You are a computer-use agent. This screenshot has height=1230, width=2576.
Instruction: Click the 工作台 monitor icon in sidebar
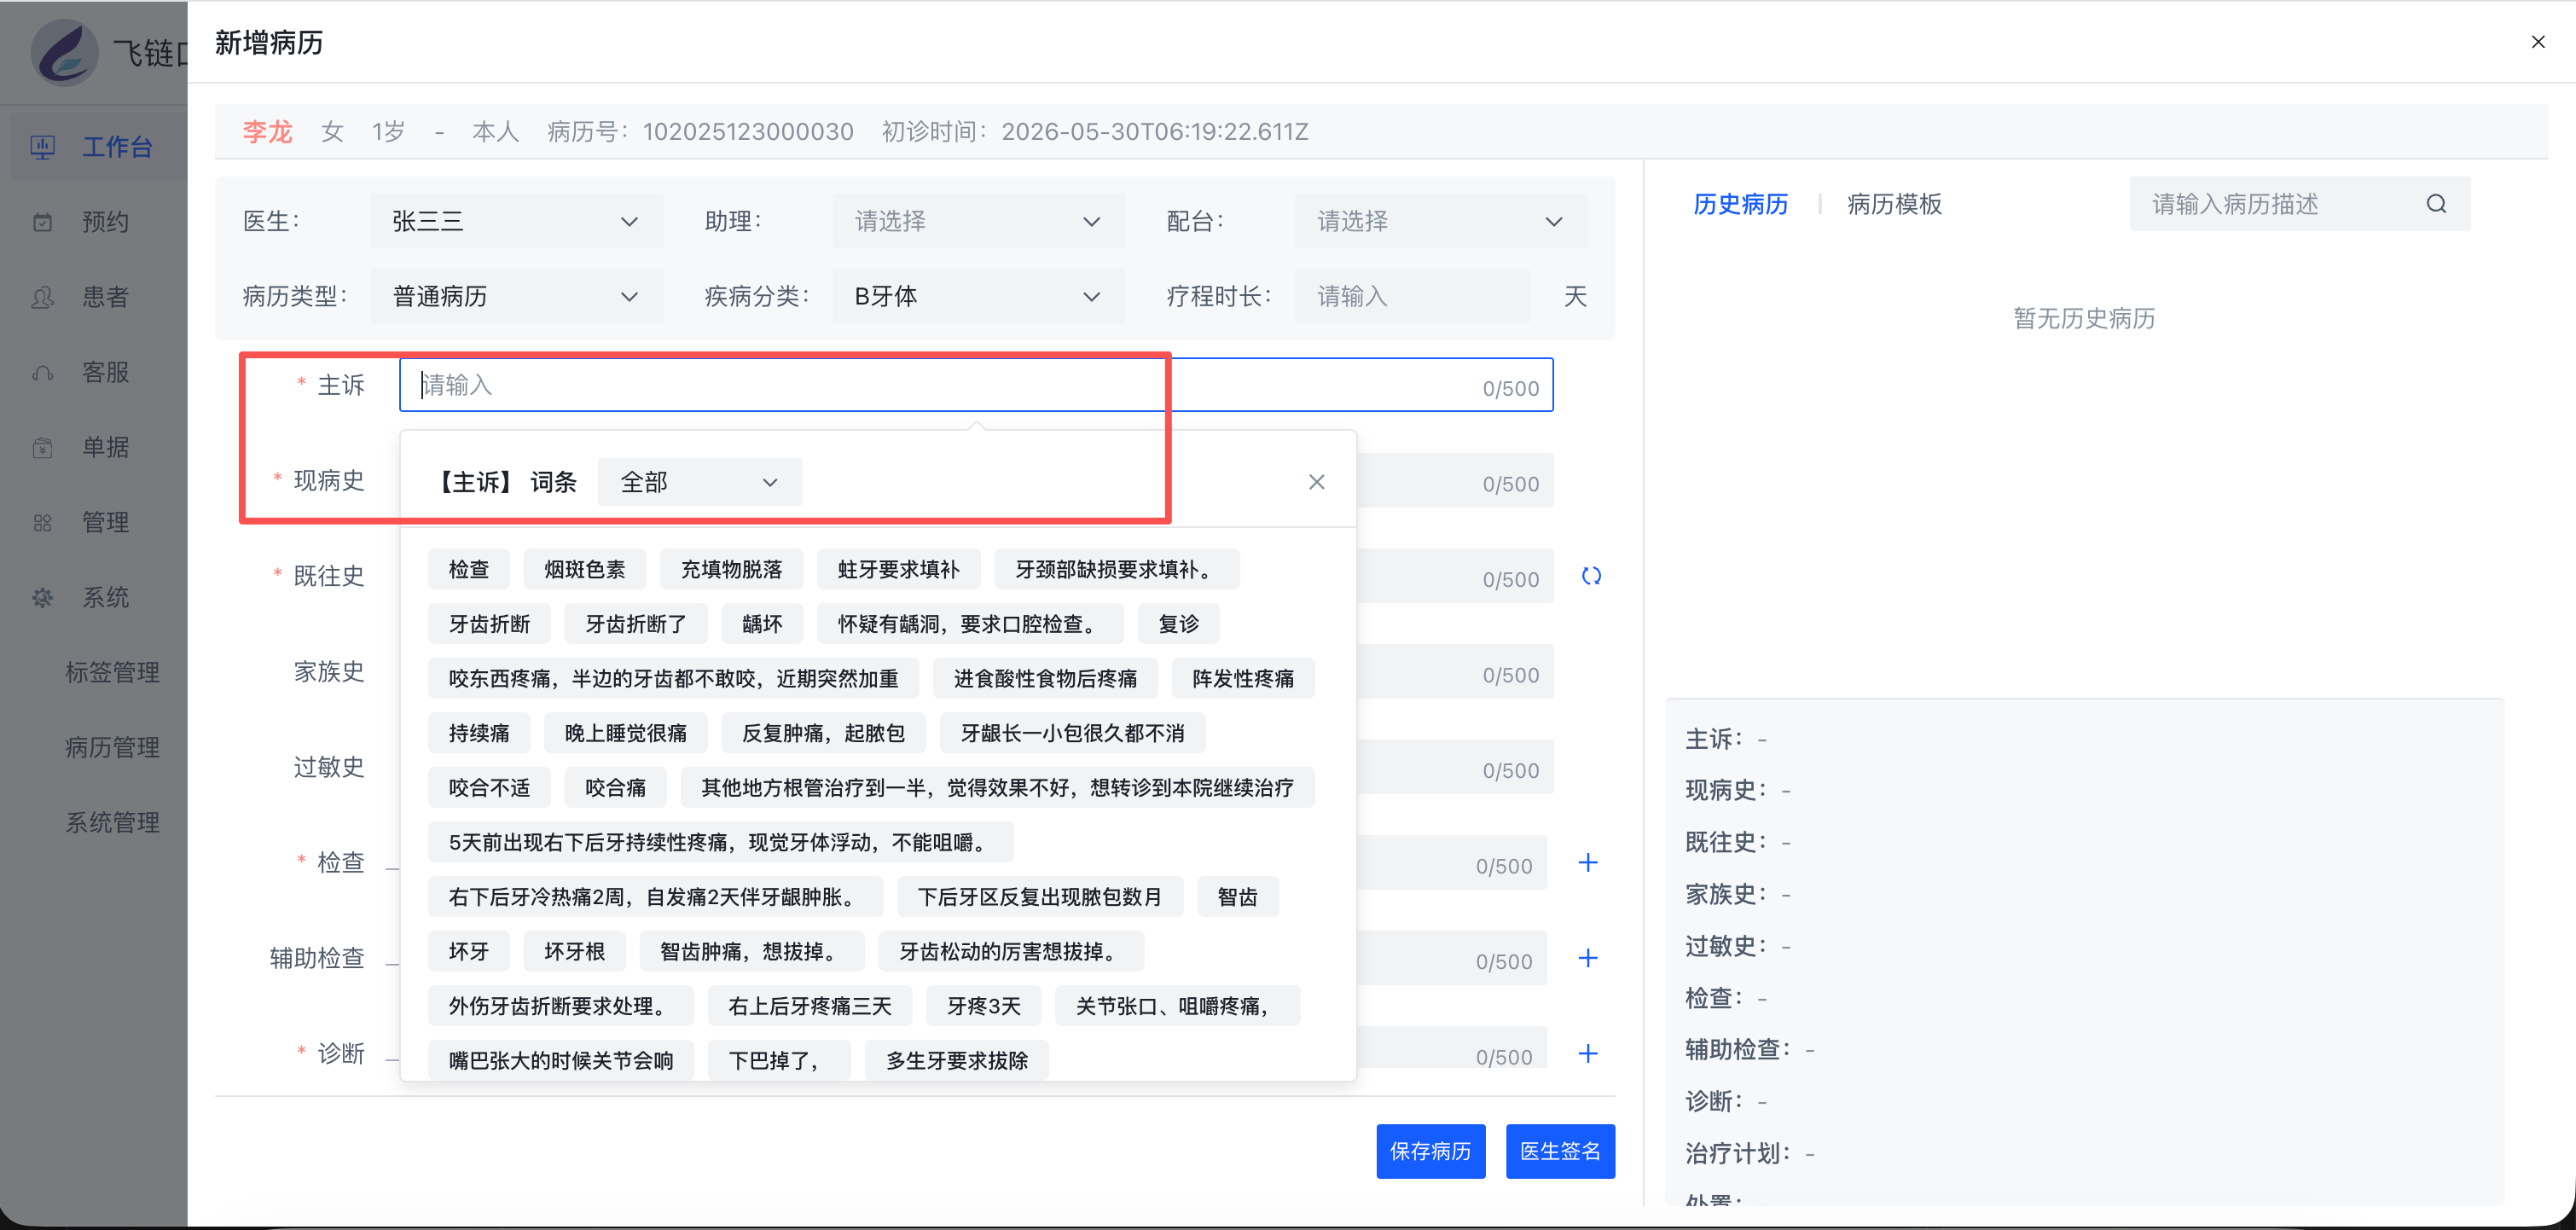point(43,147)
